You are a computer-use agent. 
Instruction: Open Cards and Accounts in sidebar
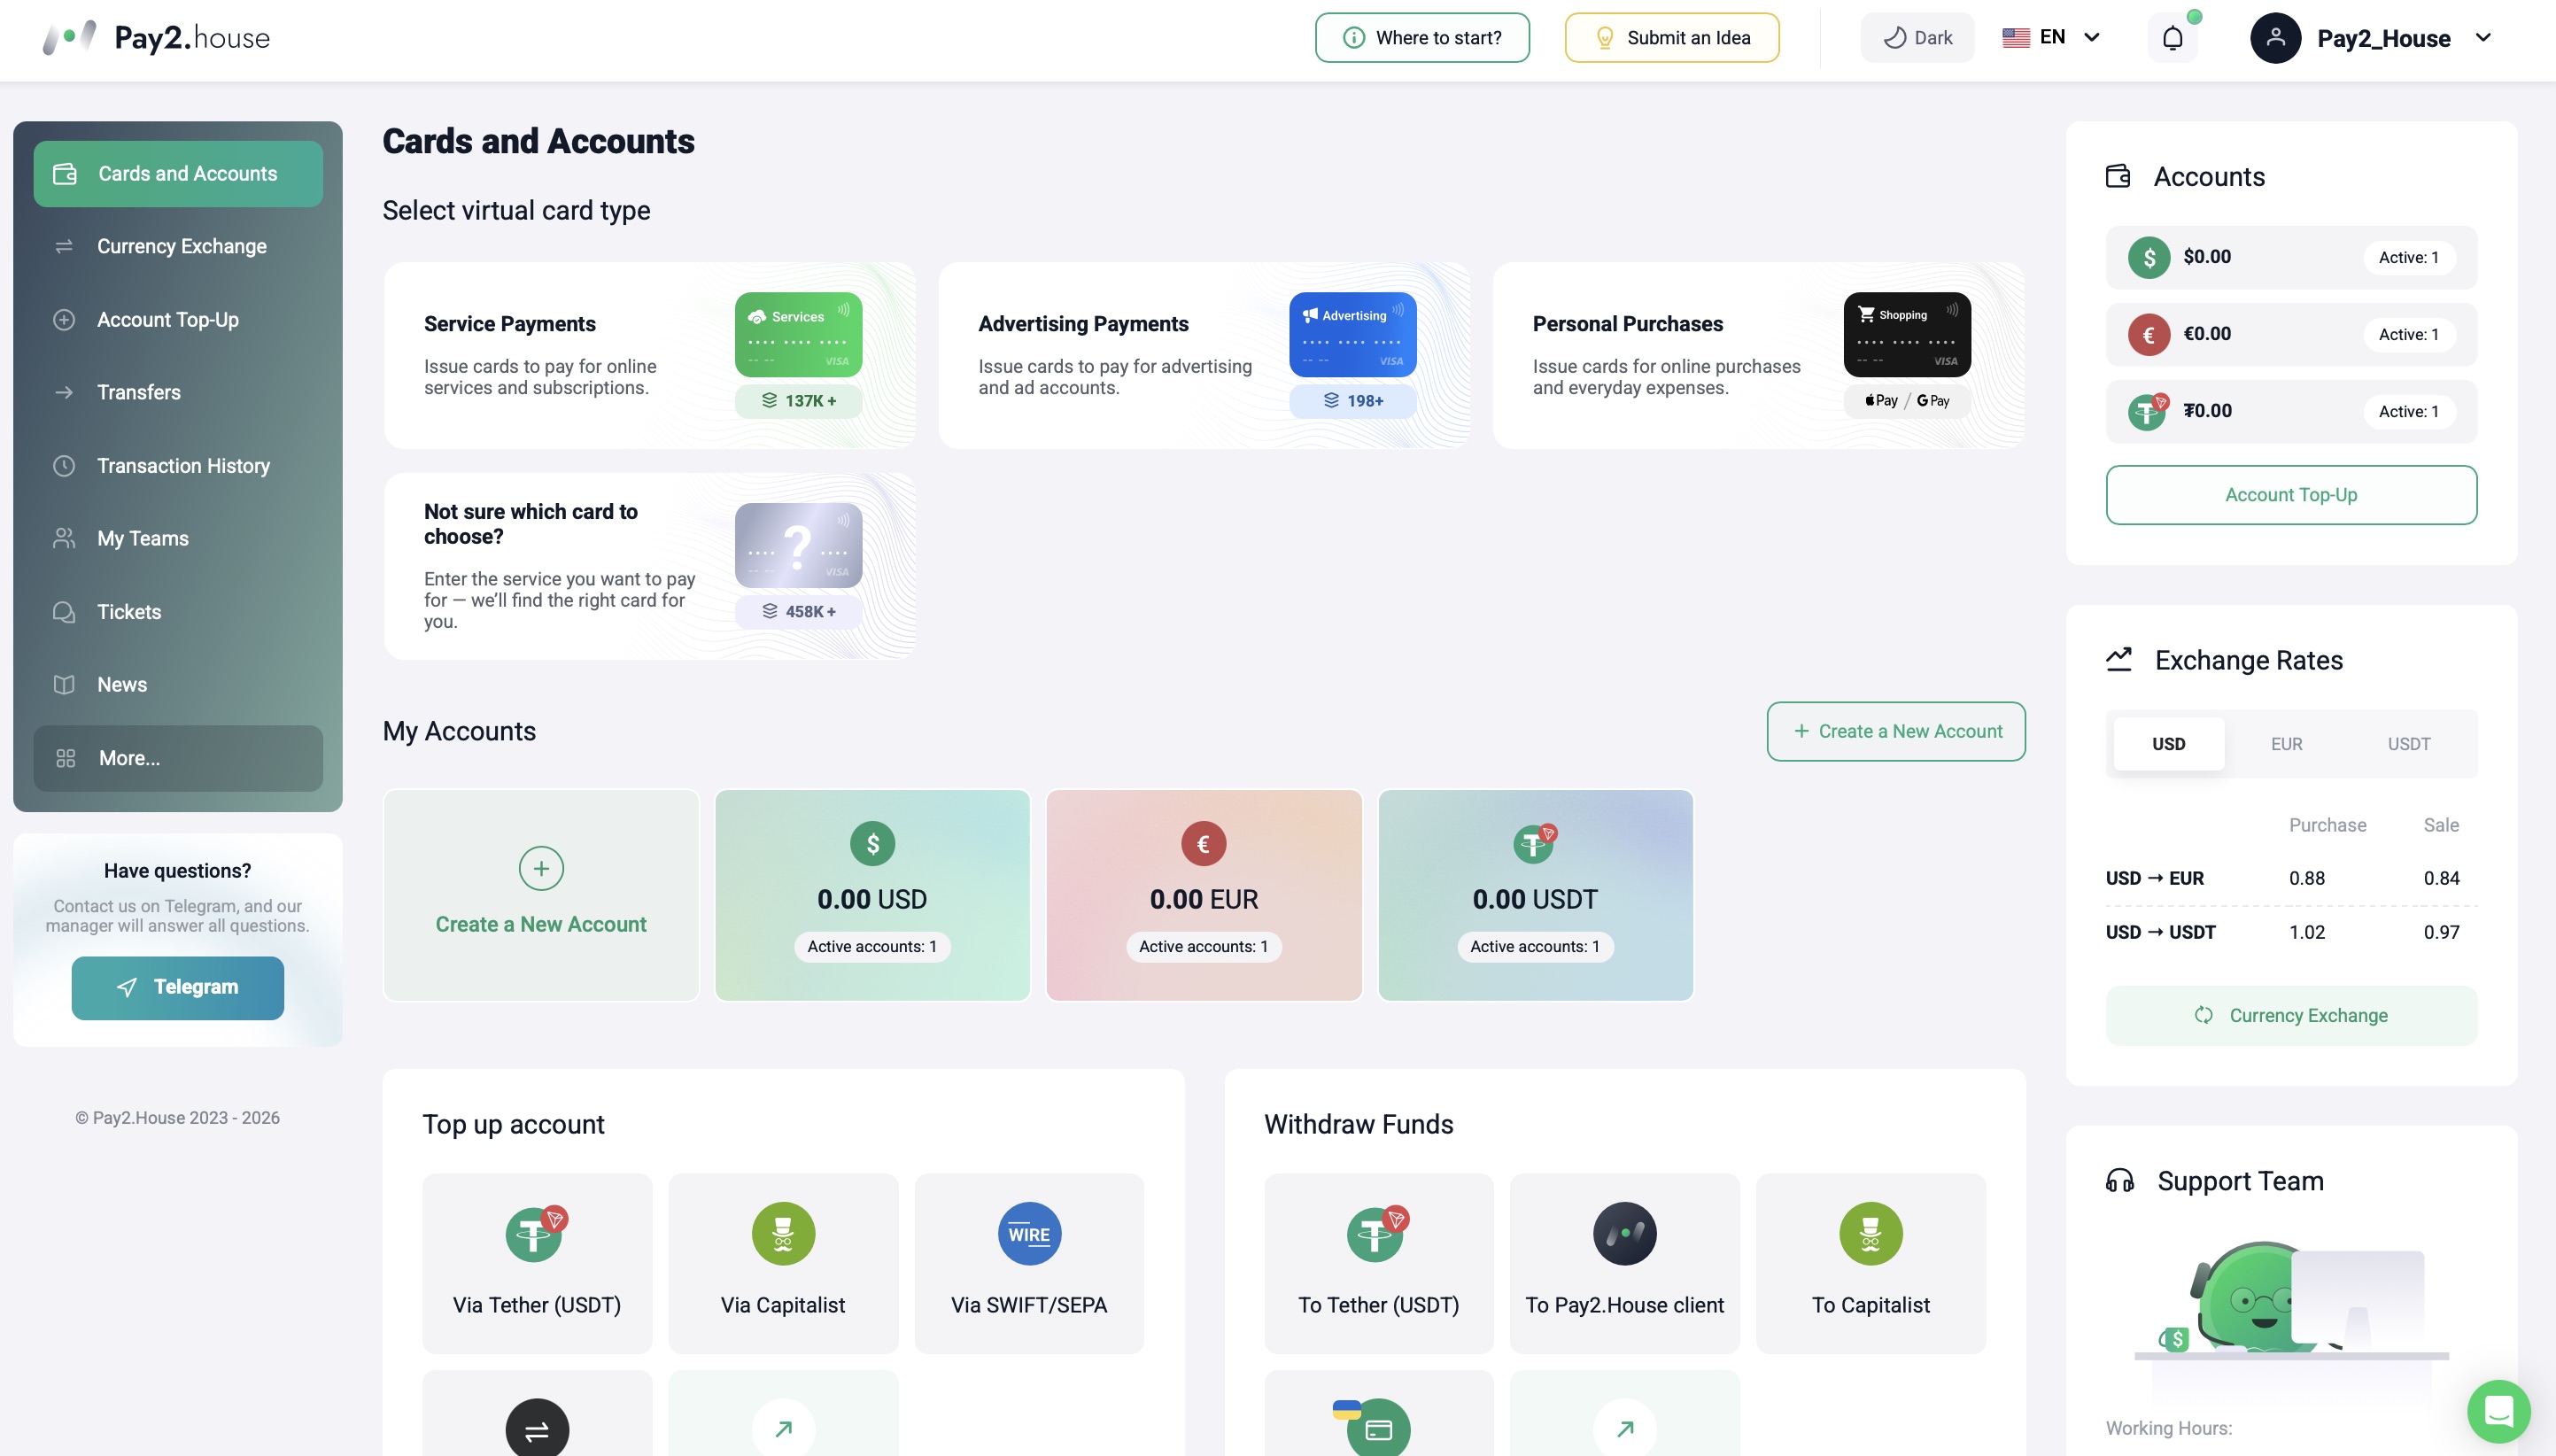(178, 174)
